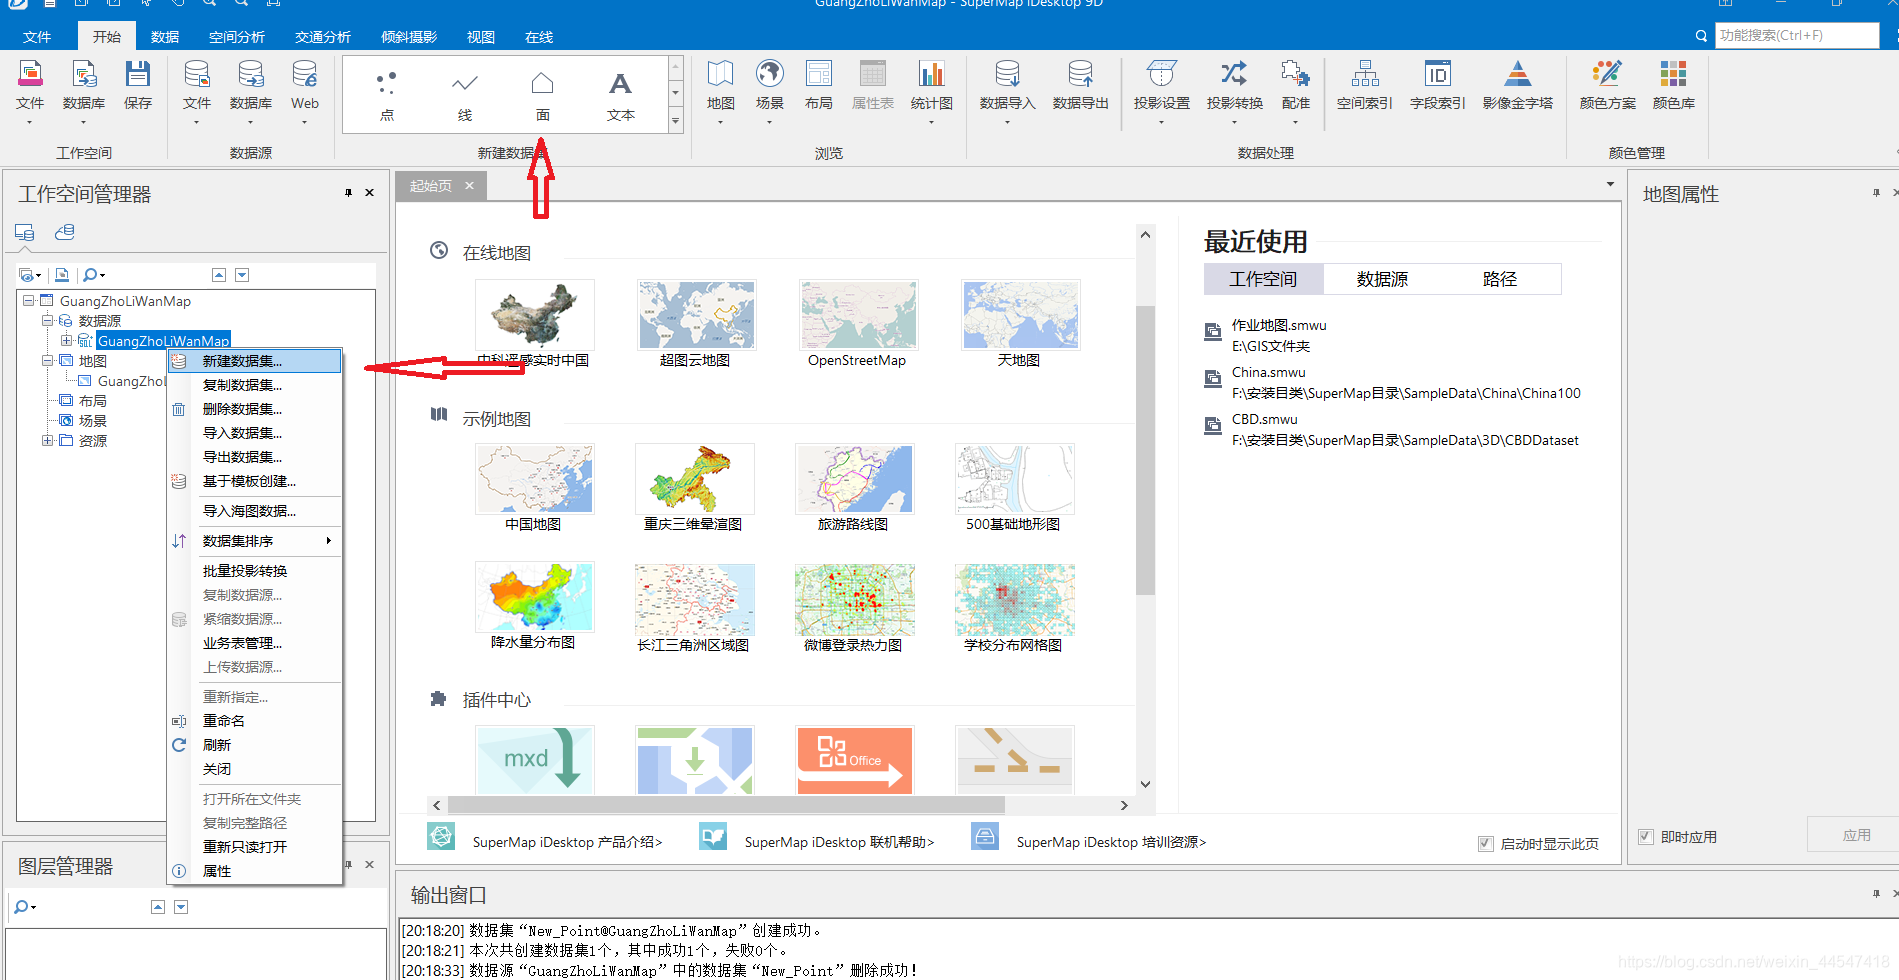Toggle the 即时应用 checkbox

pos(1645,836)
